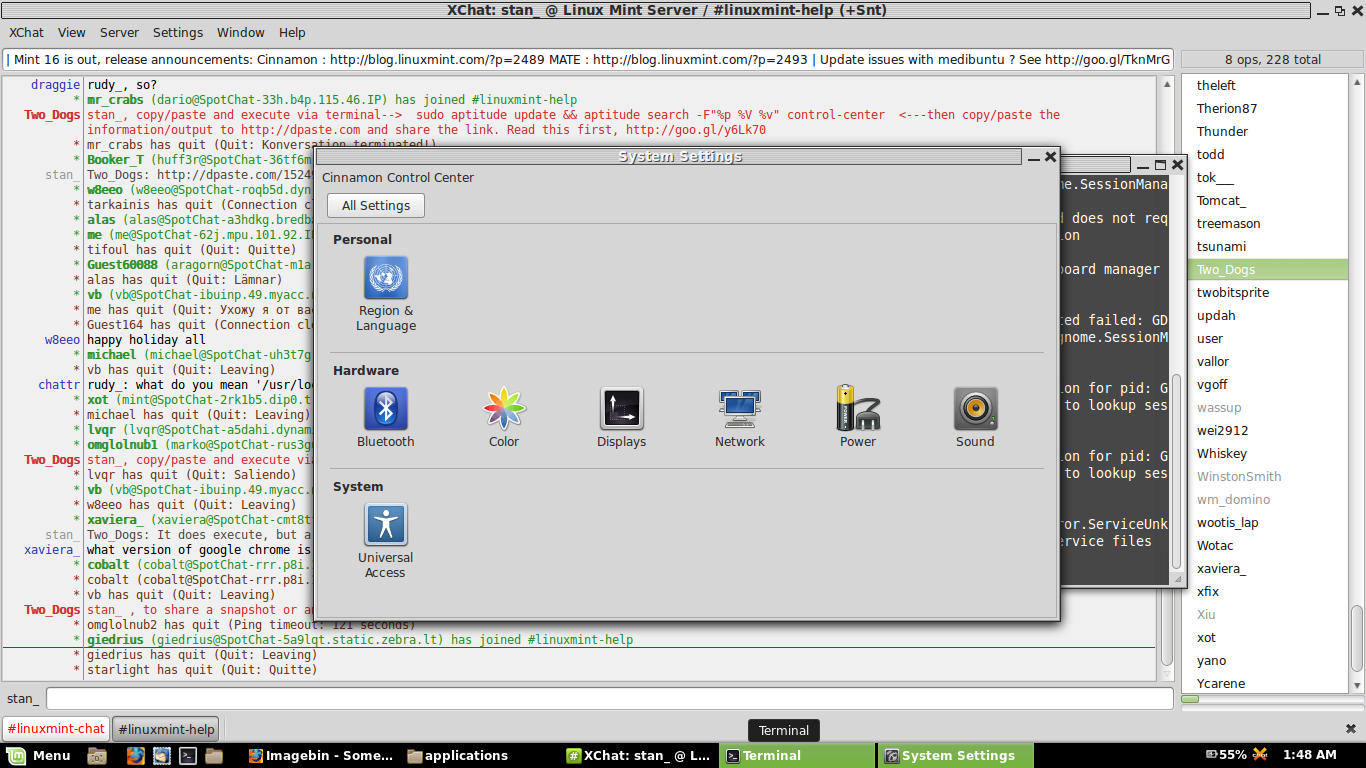Open the View menu in XChat
The width and height of the screenshot is (1366, 768).
coord(72,32)
